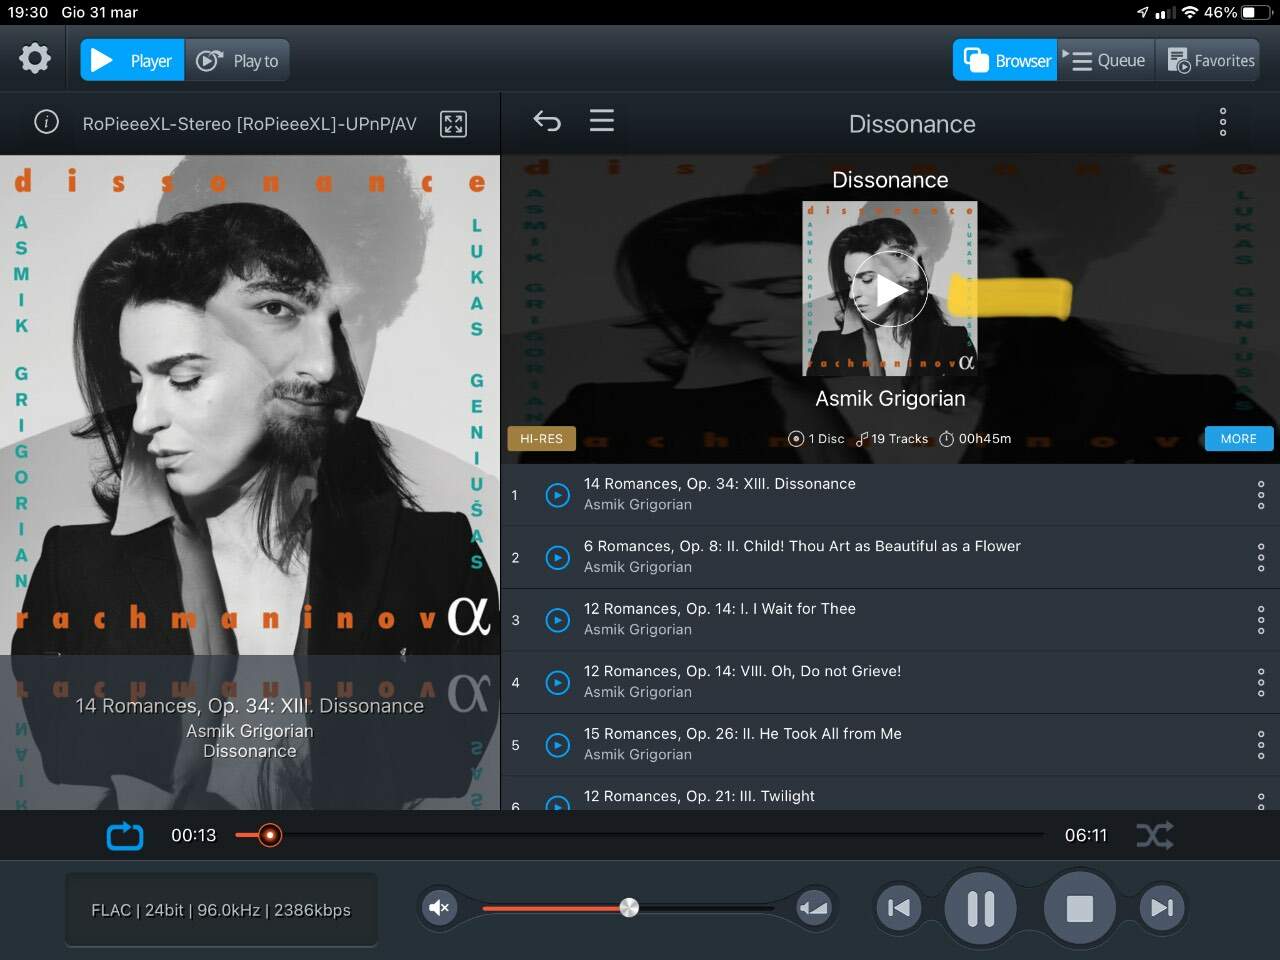Open the Favorites tab
The image size is (1280, 960).
click(1210, 60)
